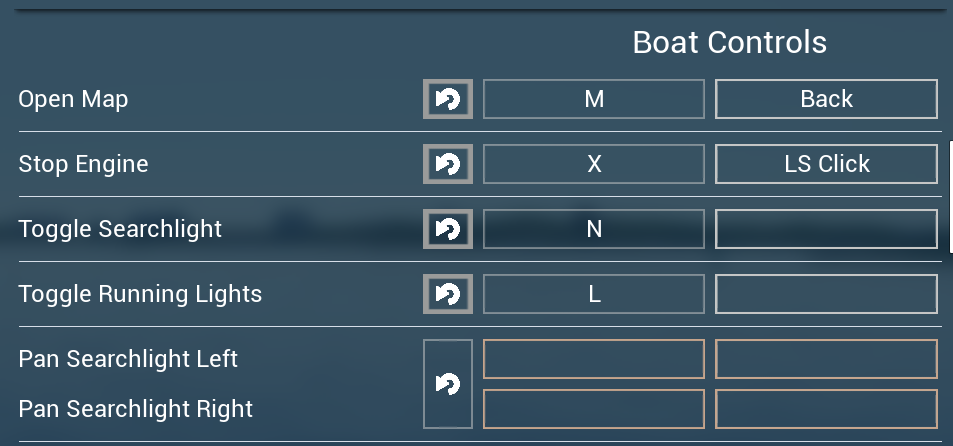Set controller binding for Pan Searchlight Right
Viewport: 953px width, 446px height.
coord(826,408)
